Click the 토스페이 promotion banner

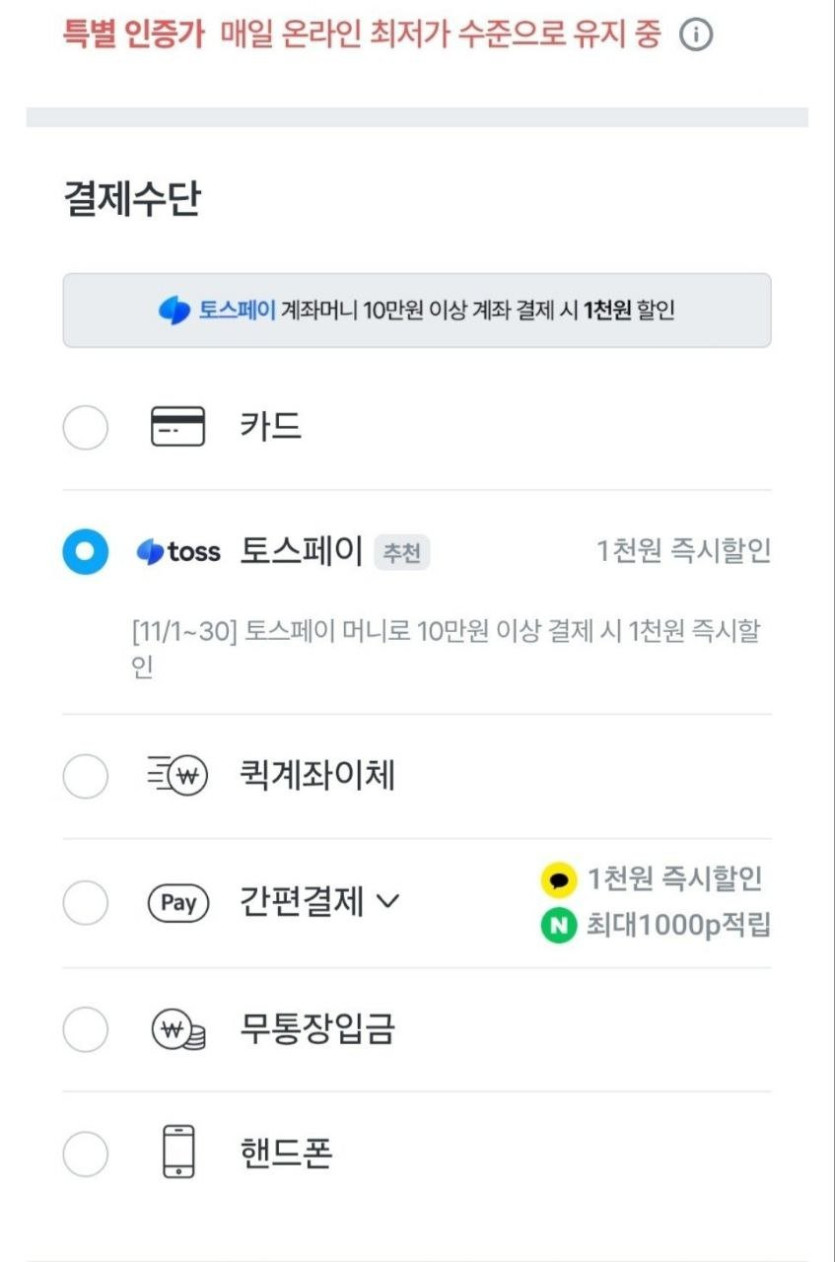click(416, 311)
